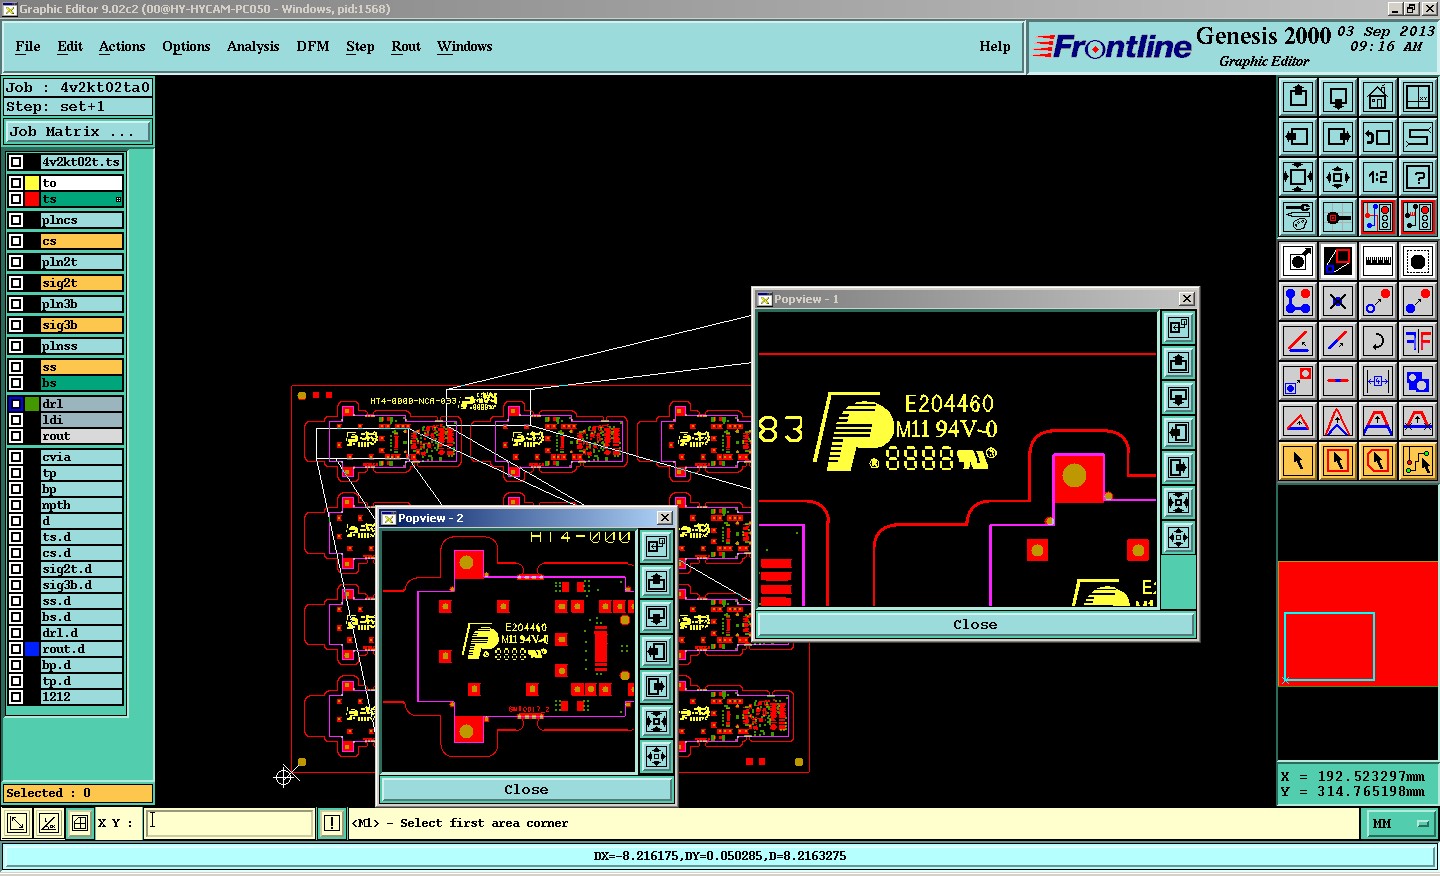Click the first coordinate mode icon at bottom-left

pos(17,823)
